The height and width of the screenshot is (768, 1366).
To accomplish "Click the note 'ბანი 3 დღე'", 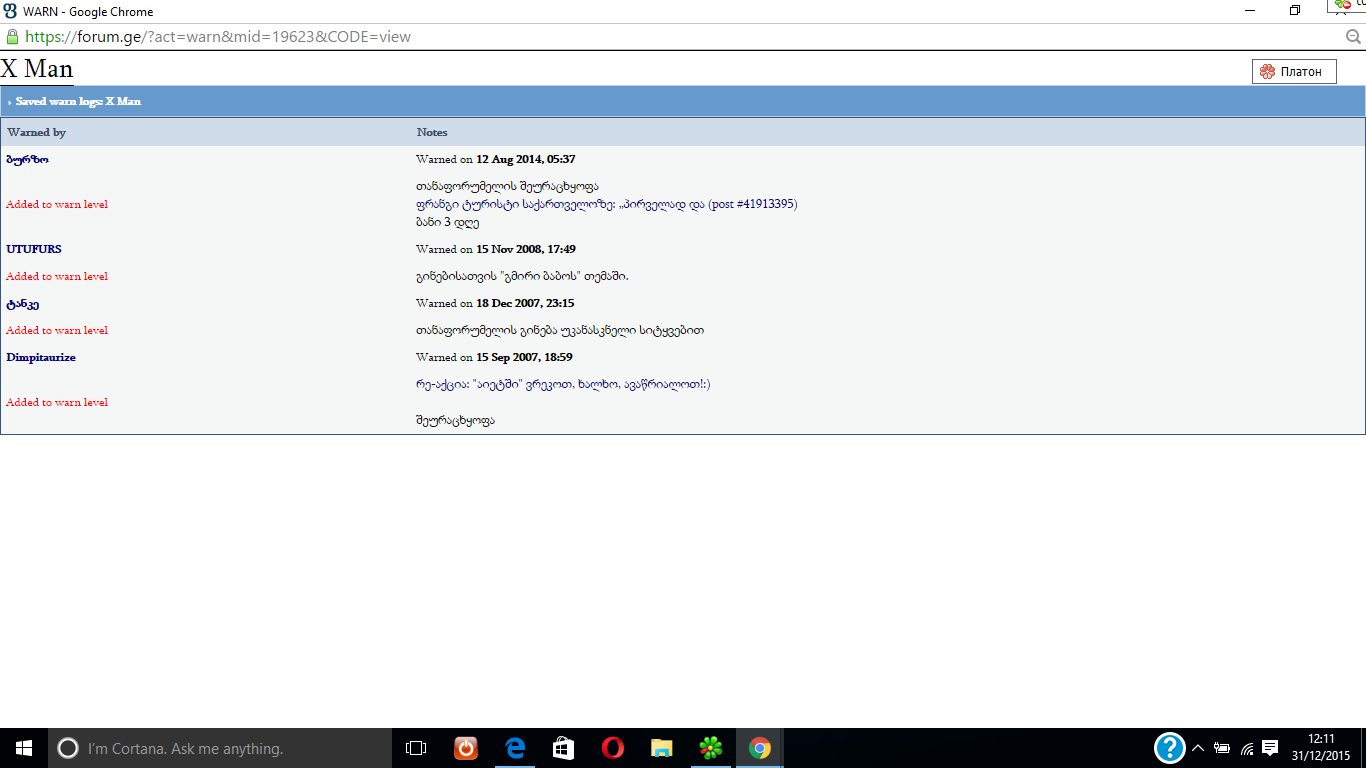I will [x=447, y=222].
